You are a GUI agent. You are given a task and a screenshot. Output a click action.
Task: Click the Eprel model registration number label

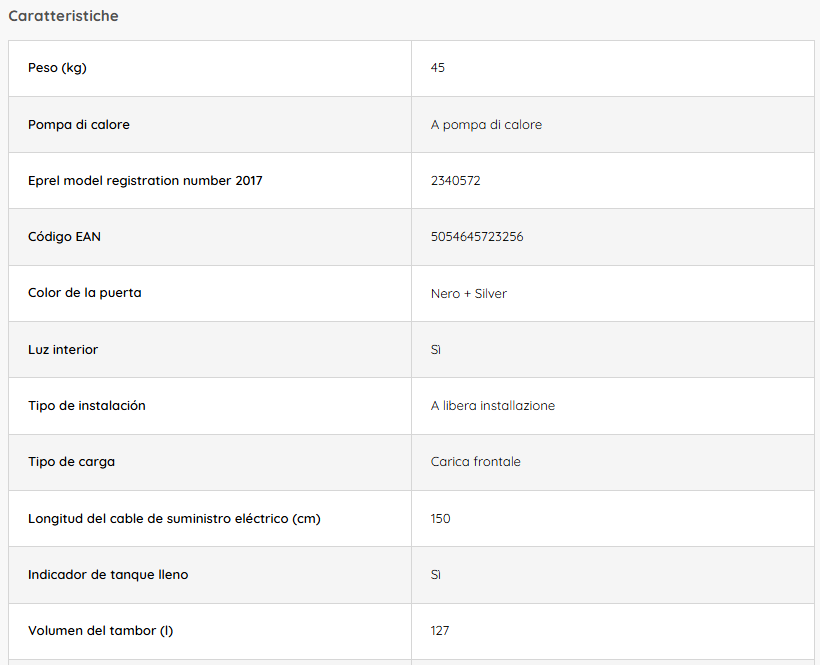click(x=145, y=181)
